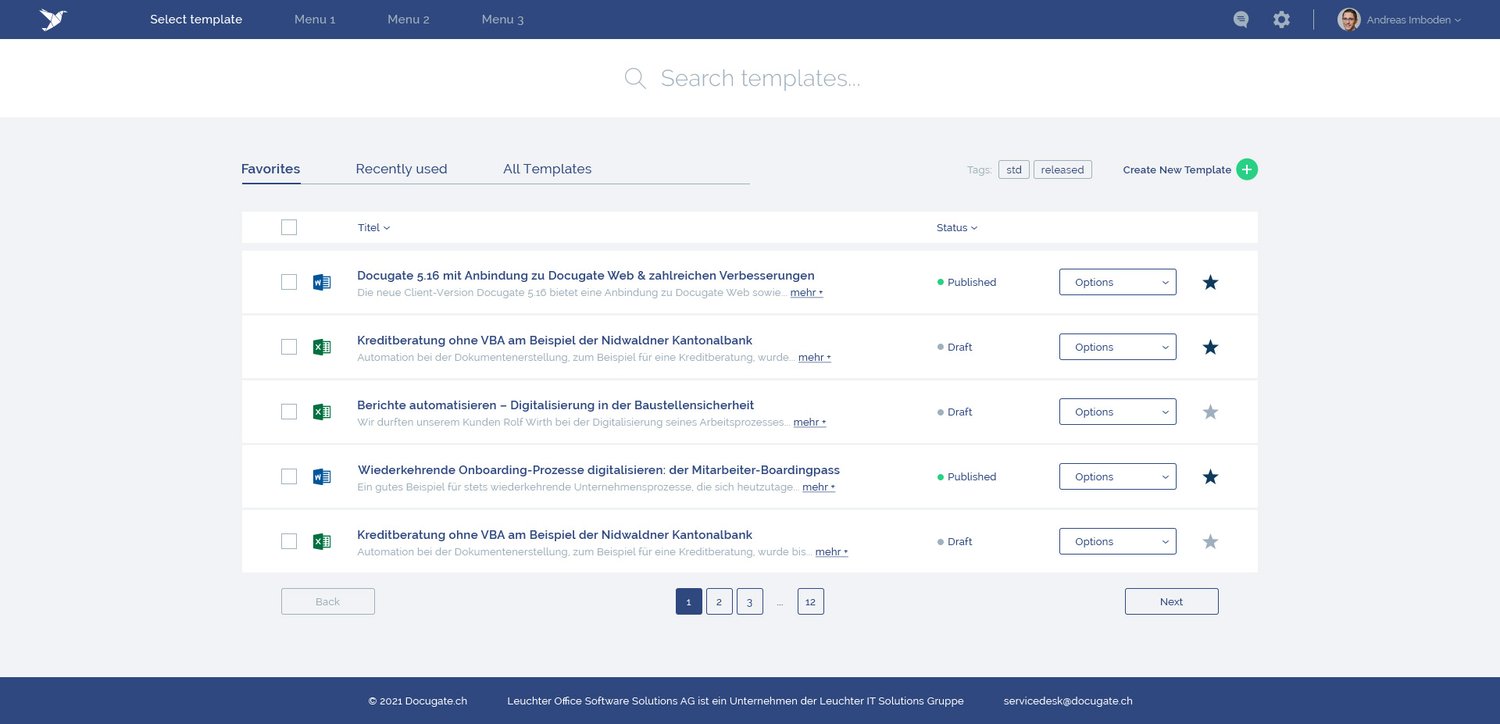The image size is (1500, 724).
Task: Open Options dropdown for Berichte automatisieren
Action: 1118,412
